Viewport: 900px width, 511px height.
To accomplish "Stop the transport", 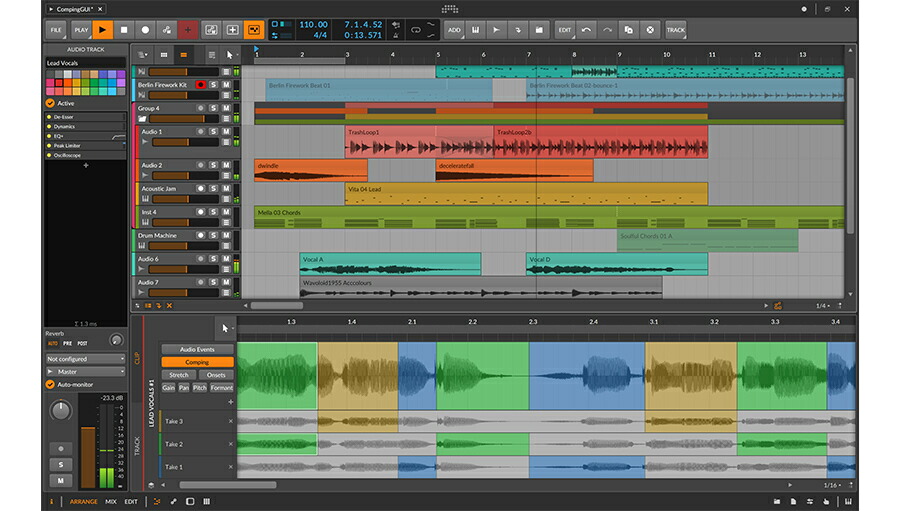I will [124, 30].
